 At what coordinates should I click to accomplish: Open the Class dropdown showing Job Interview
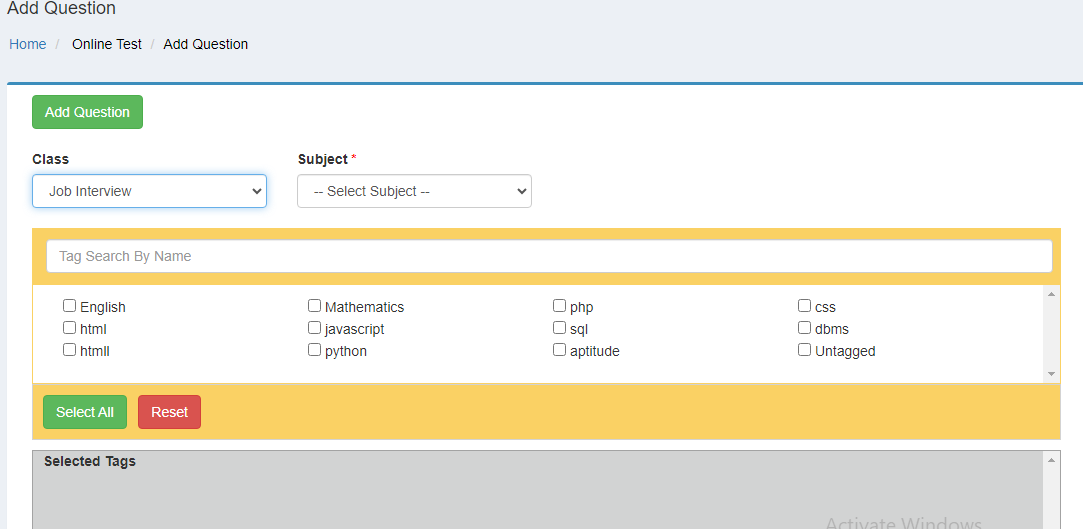pyautogui.click(x=149, y=191)
